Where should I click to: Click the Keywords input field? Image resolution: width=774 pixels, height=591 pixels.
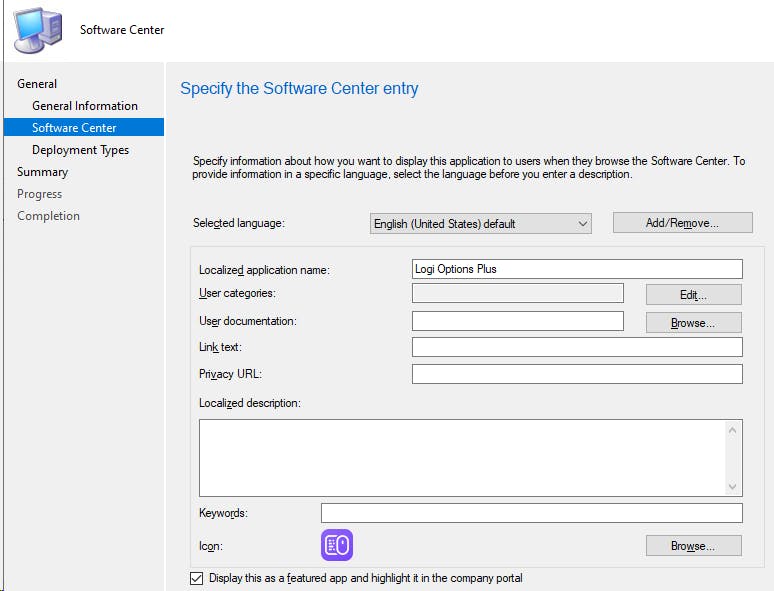(531, 513)
